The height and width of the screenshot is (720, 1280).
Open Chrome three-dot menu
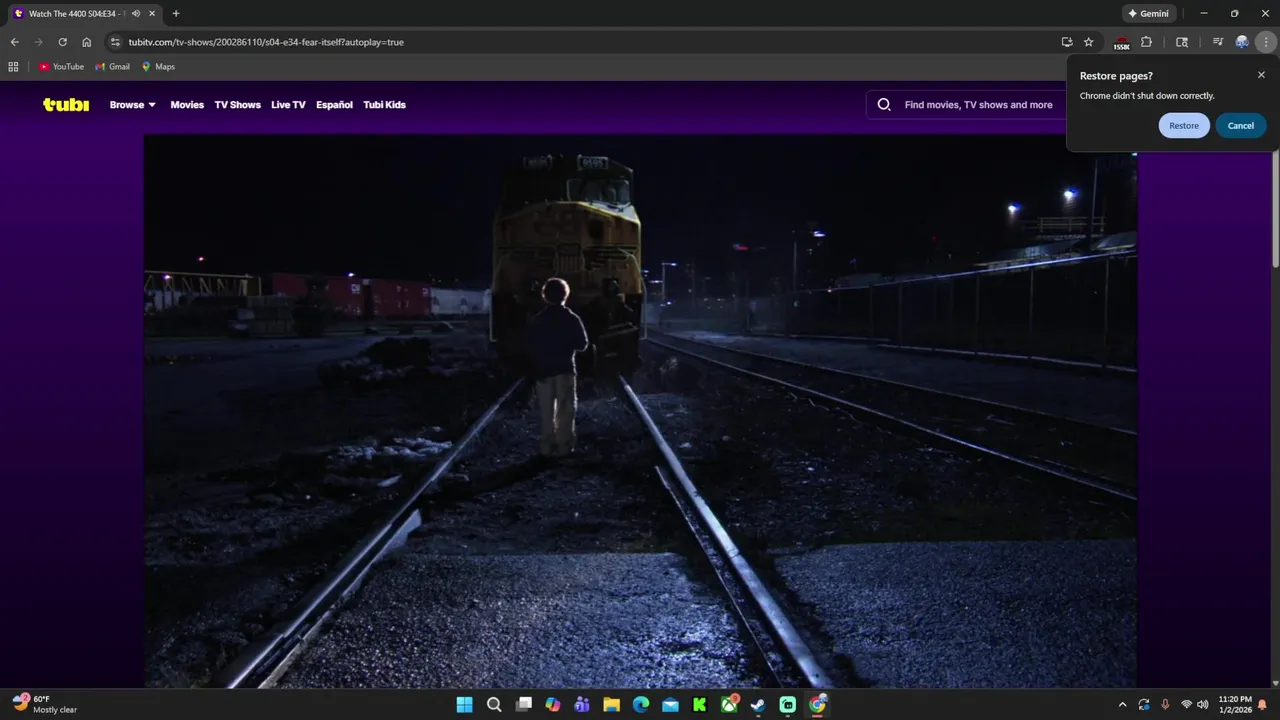click(x=1266, y=42)
